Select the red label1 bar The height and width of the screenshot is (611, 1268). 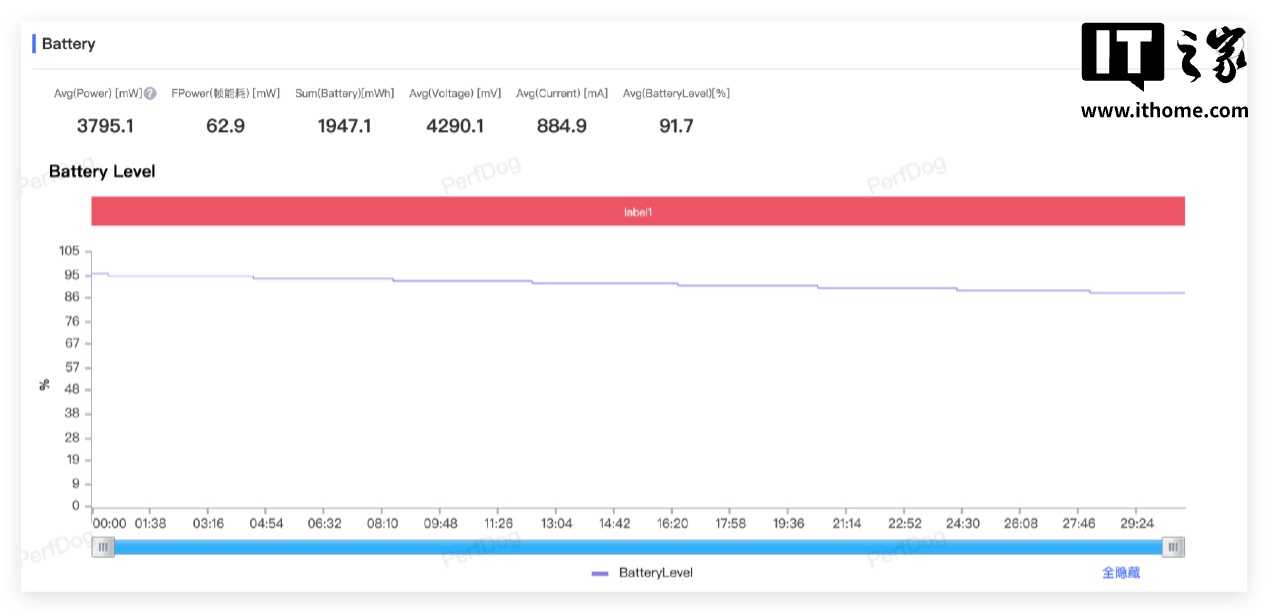tap(638, 212)
